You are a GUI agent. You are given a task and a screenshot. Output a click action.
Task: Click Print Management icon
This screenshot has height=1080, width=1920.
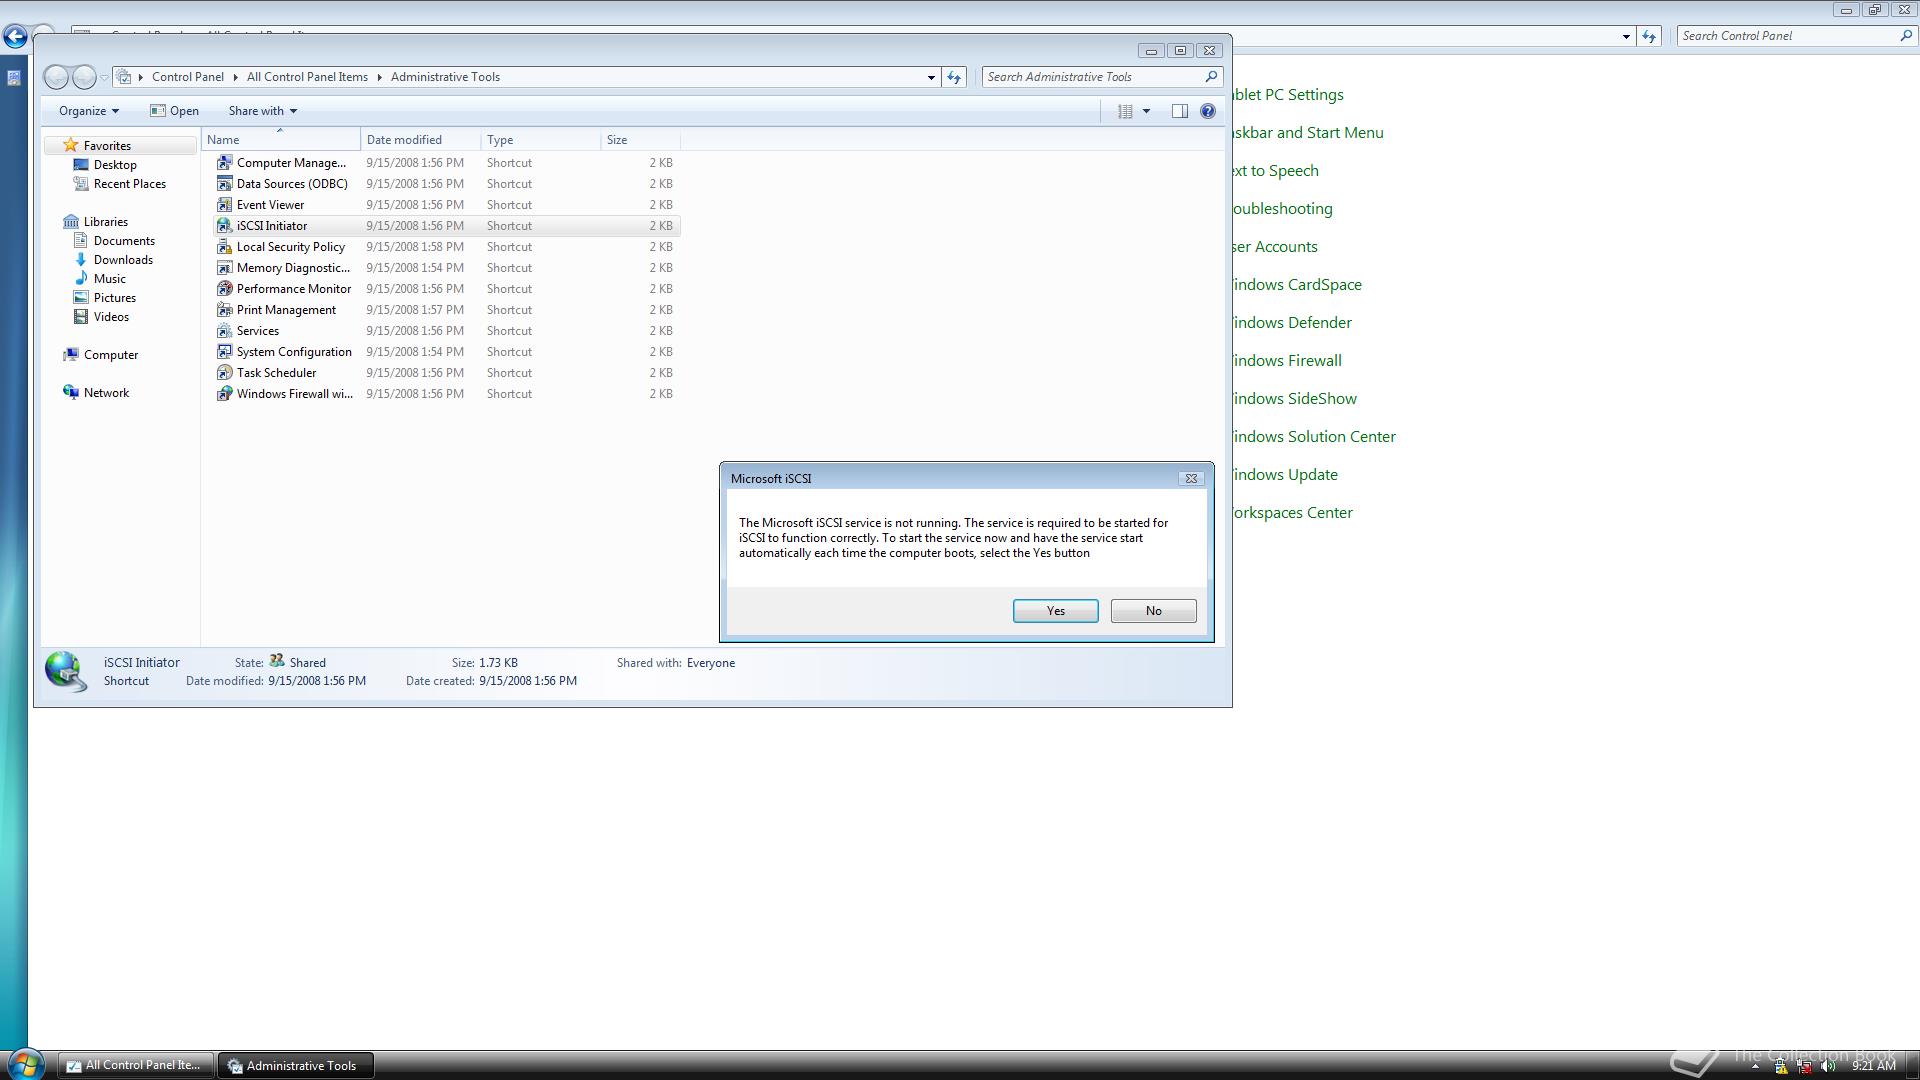pyautogui.click(x=225, y=310)
